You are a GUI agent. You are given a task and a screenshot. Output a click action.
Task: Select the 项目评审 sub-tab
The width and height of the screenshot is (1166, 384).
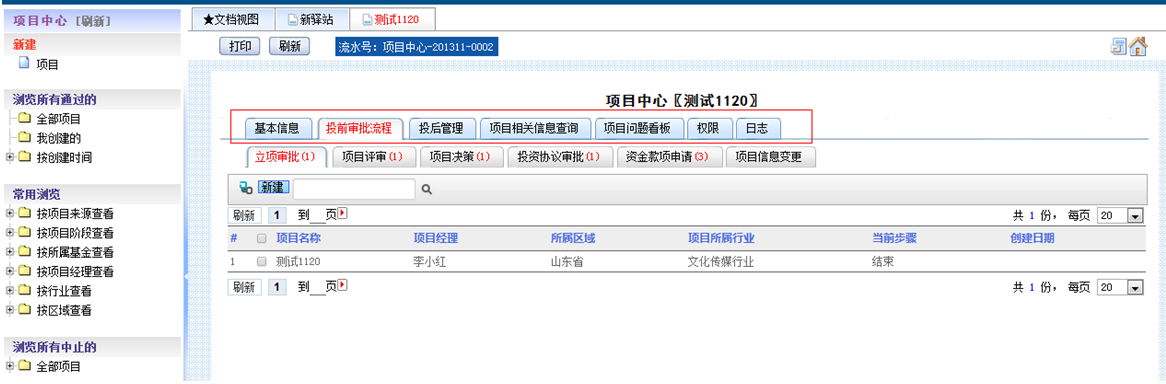pyautogui.click(x=373, y=157)
